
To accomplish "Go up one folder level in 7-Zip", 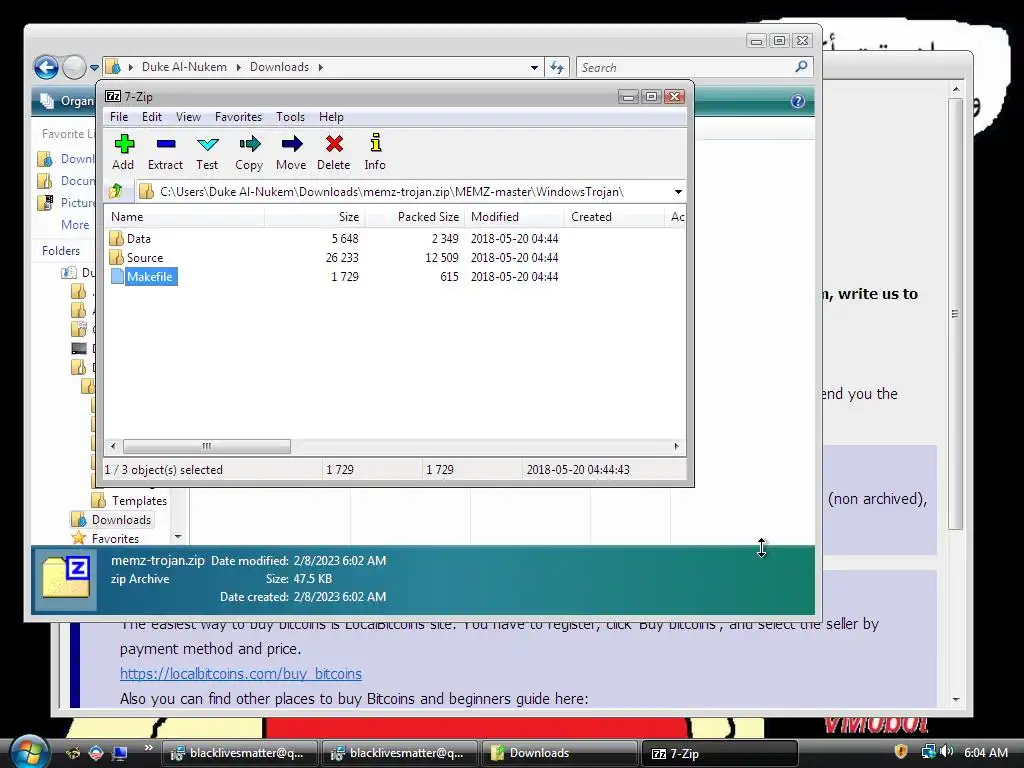I will click(x=116, y=191).
